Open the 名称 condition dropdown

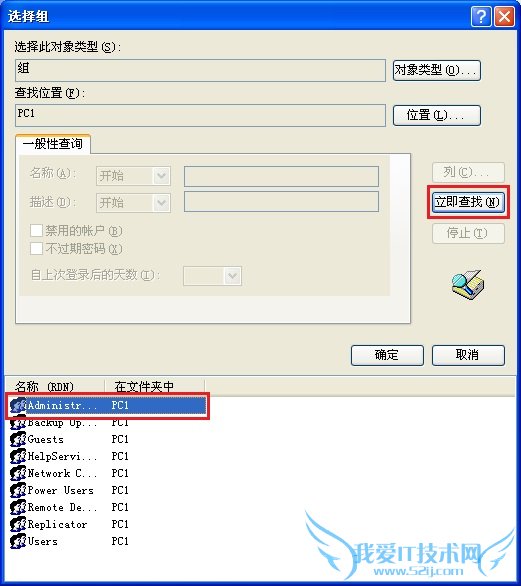133,176
